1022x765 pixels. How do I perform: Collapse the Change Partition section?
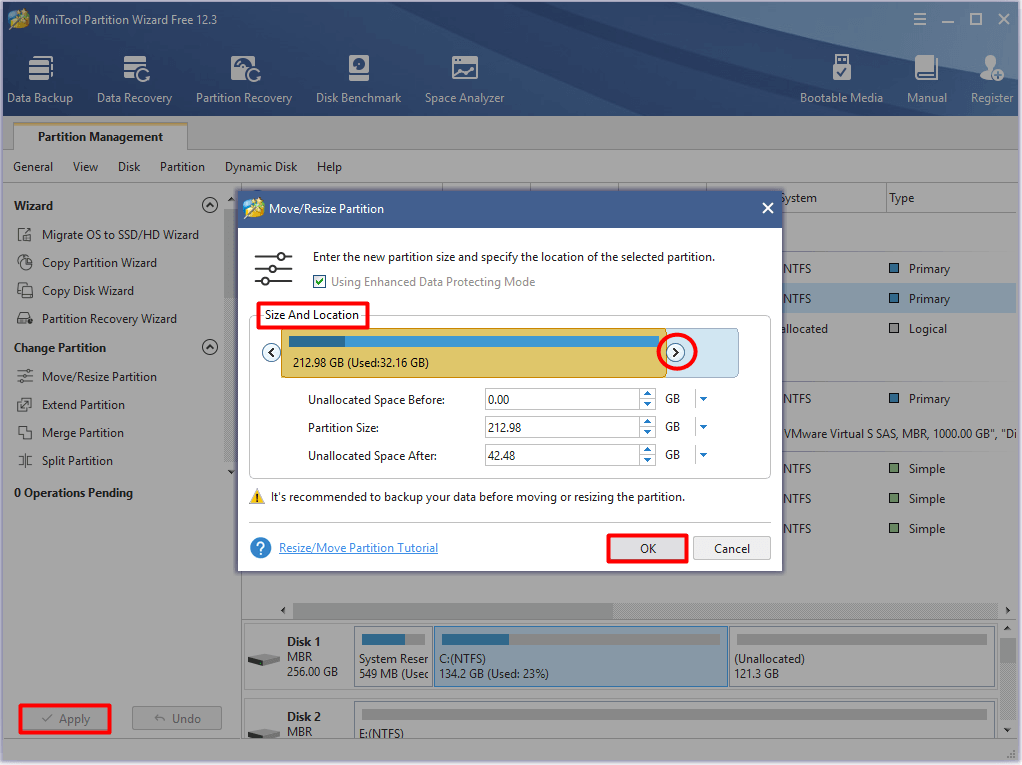210,347
